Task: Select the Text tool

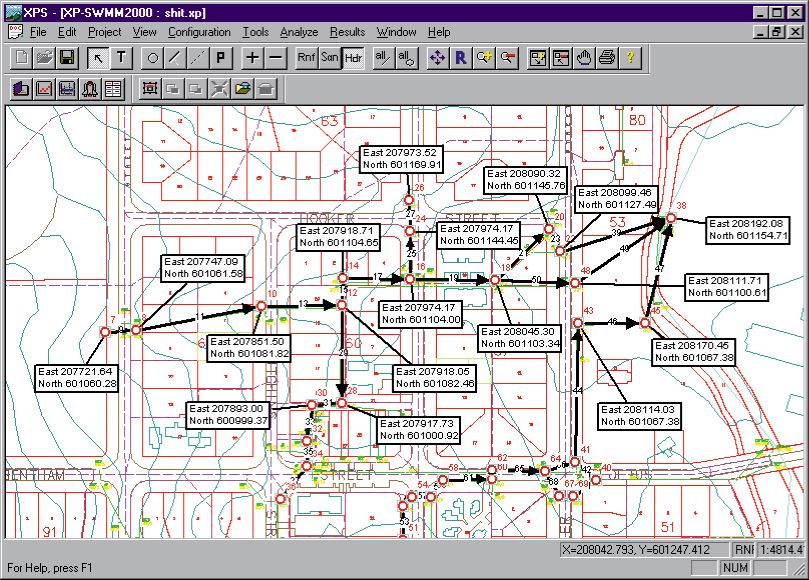Action: click(x=121, y=58)
